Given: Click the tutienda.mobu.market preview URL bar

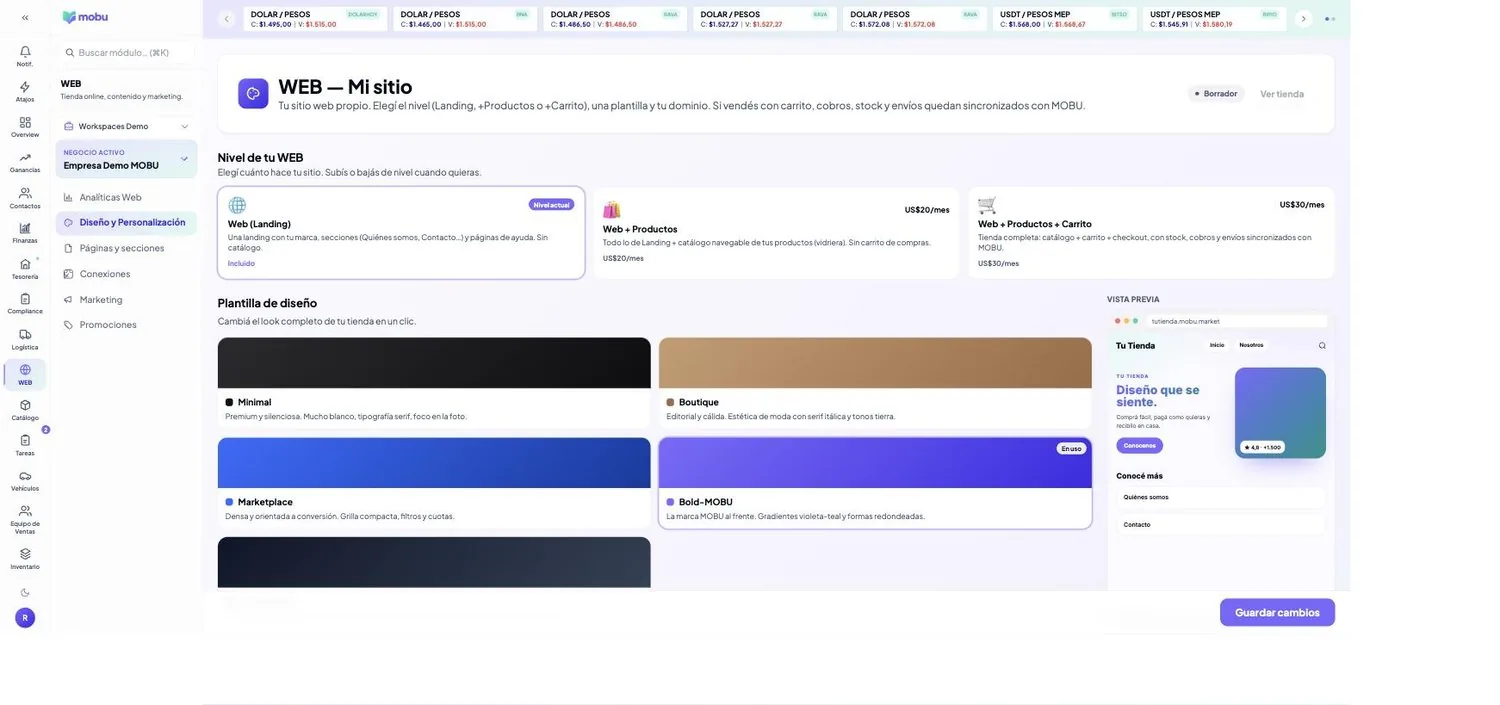Looking at the screenshot, I should (1238, 321).
